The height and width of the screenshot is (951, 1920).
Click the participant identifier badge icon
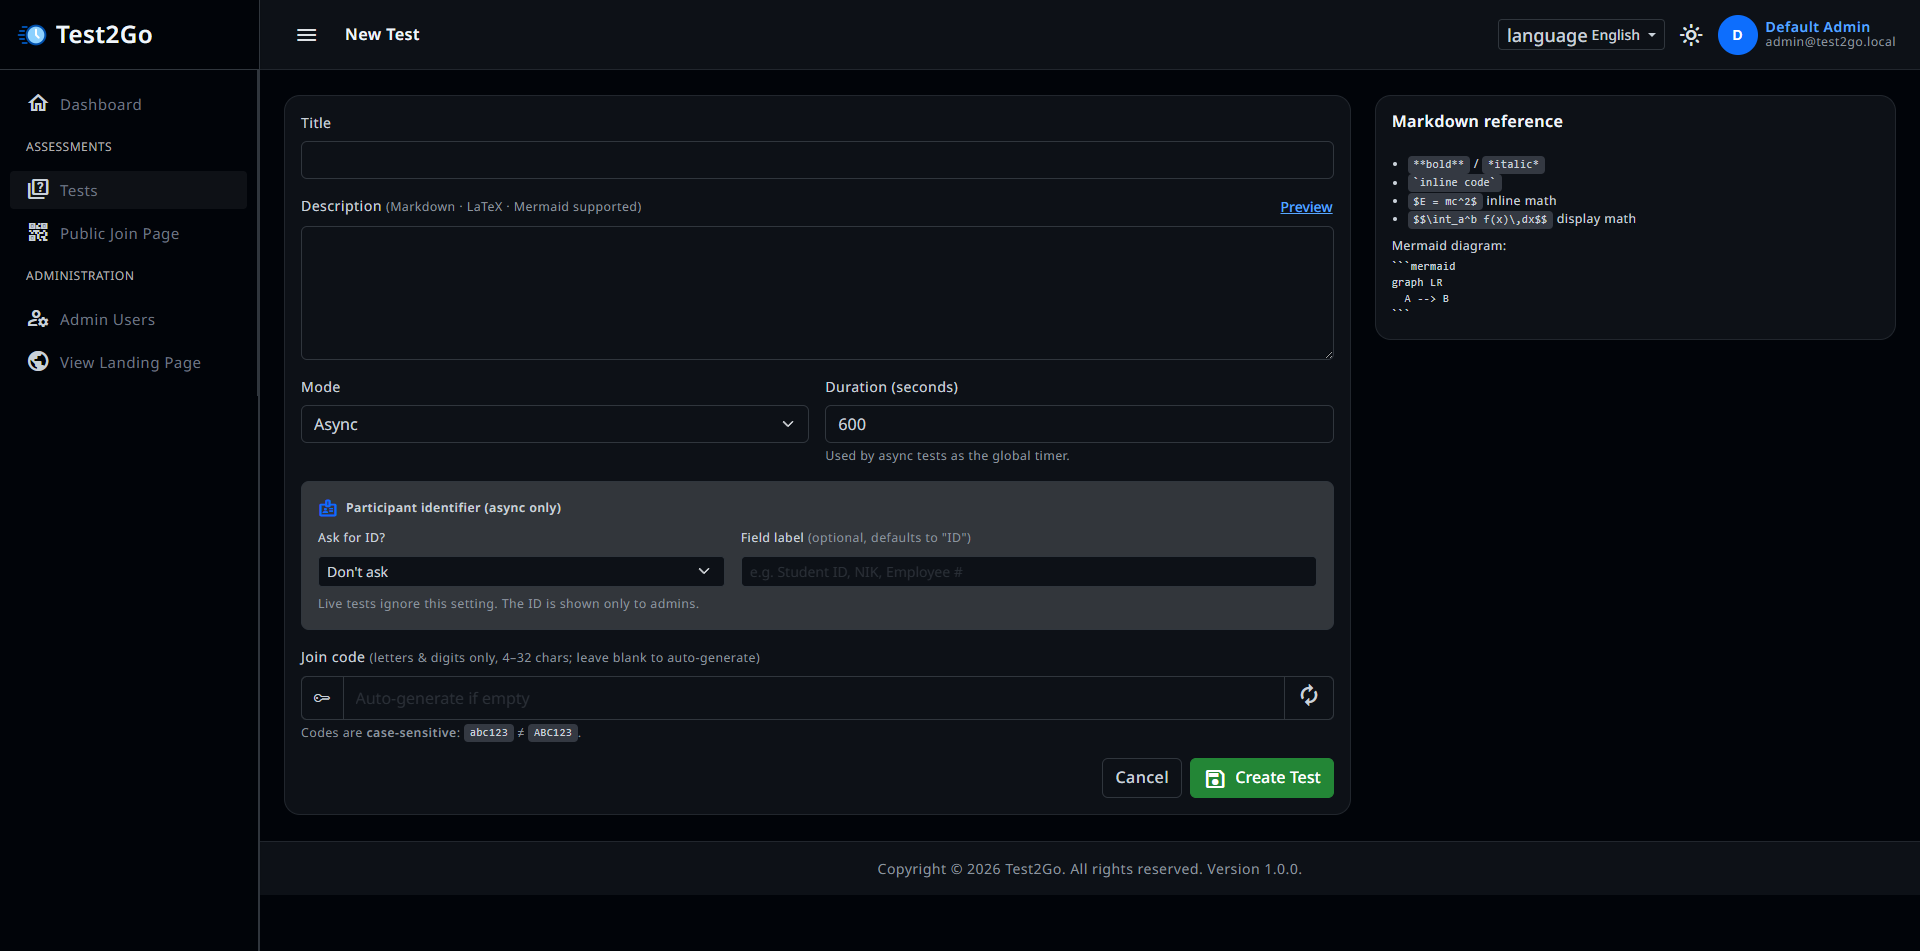pos(328,508)
